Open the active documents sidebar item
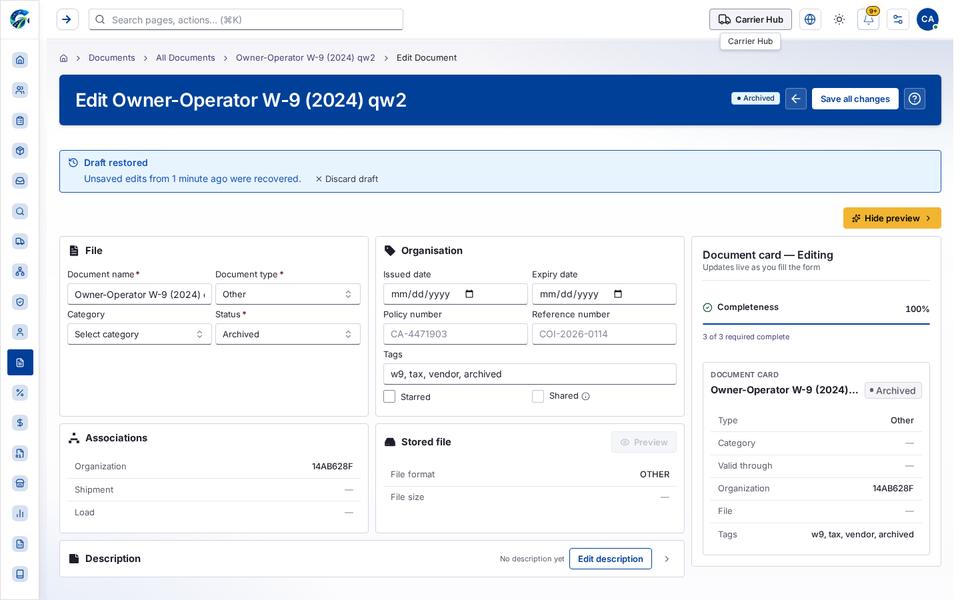960x600 pixels. click(20, 362)
